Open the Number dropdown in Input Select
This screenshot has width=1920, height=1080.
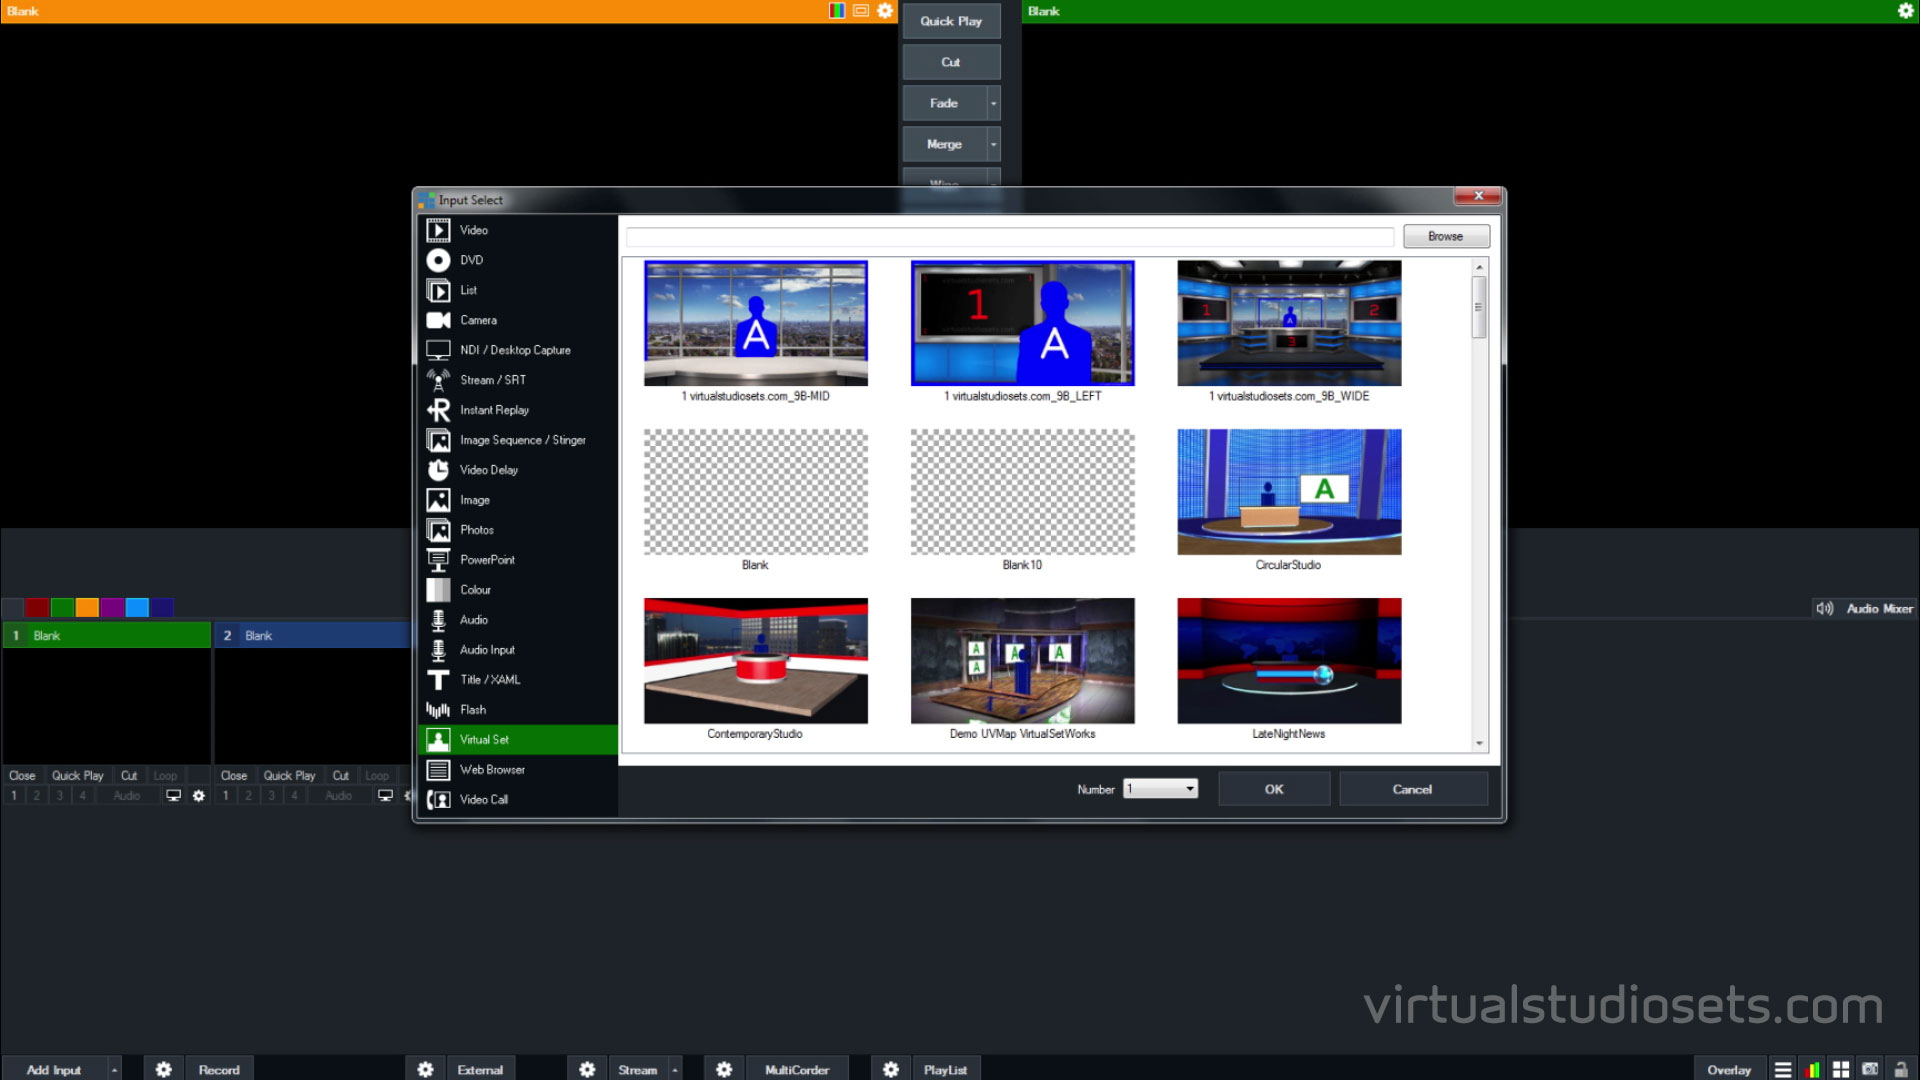[1159, 788]
